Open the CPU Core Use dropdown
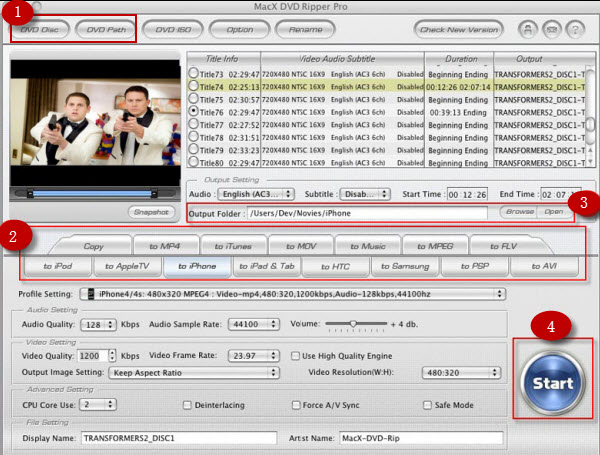600x455 pixels. 98,404
